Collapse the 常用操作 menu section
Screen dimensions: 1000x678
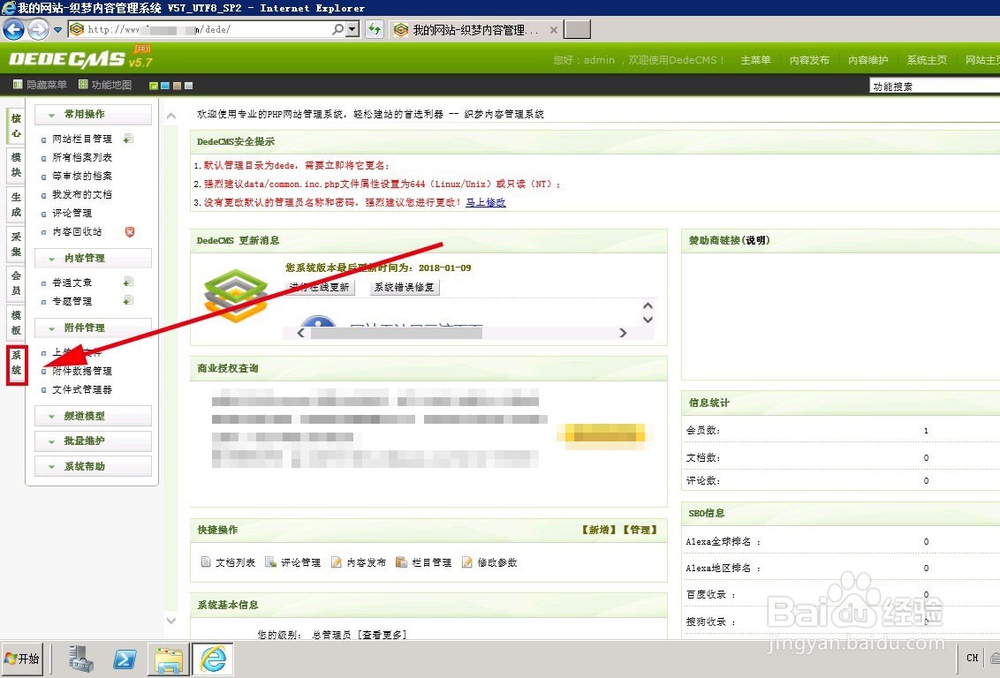[x=93, y=114]
